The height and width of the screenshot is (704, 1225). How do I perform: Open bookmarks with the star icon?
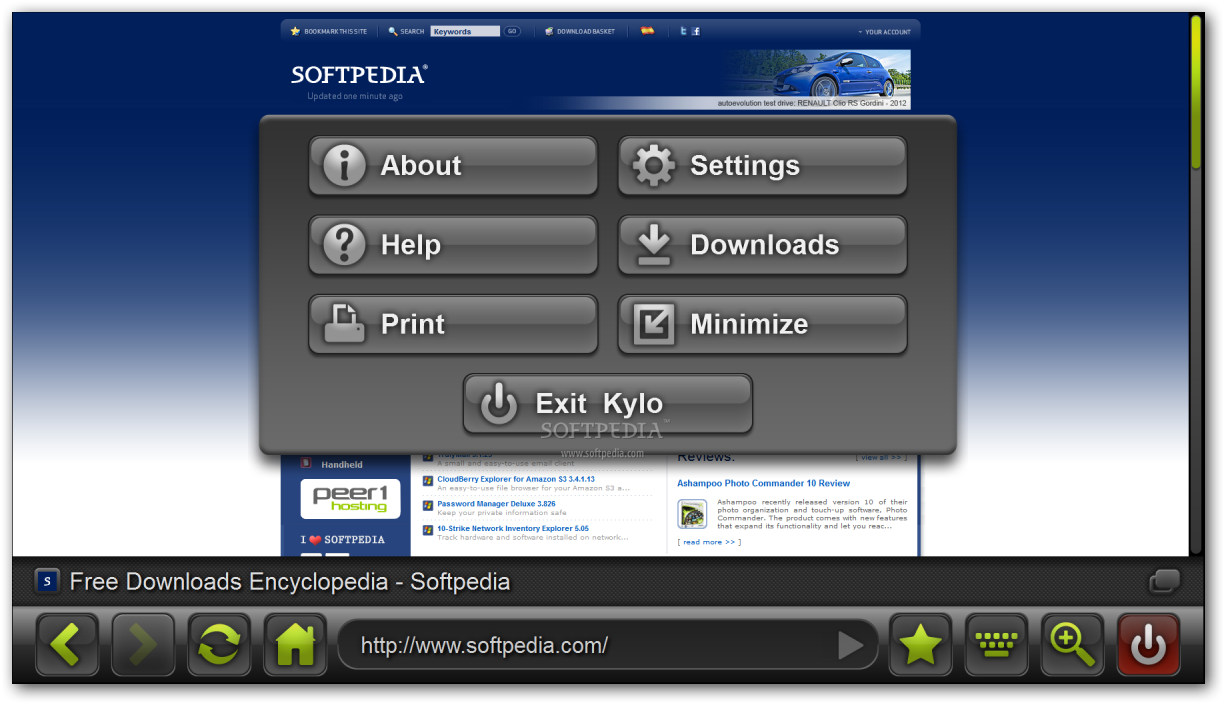point(921,645)
